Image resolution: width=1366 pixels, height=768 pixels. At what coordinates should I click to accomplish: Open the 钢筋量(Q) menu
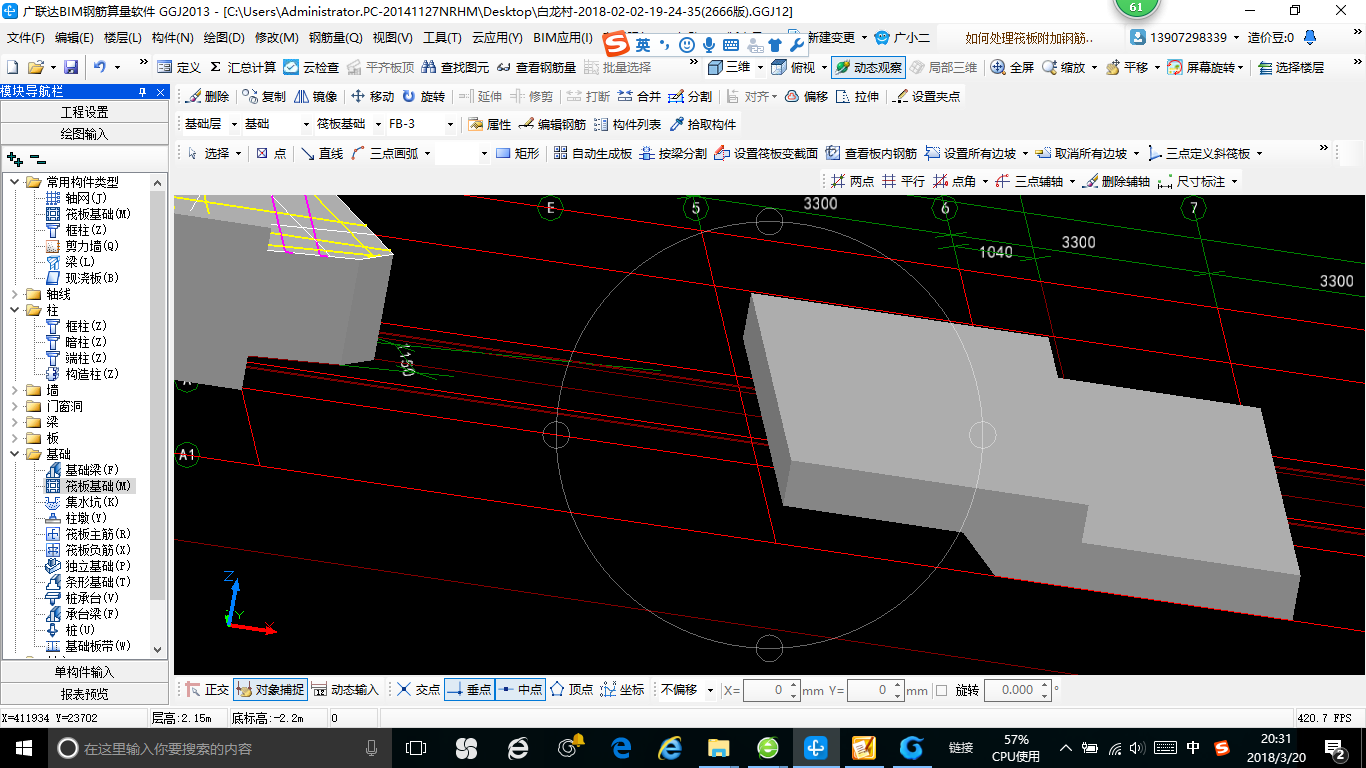point(335,38)
